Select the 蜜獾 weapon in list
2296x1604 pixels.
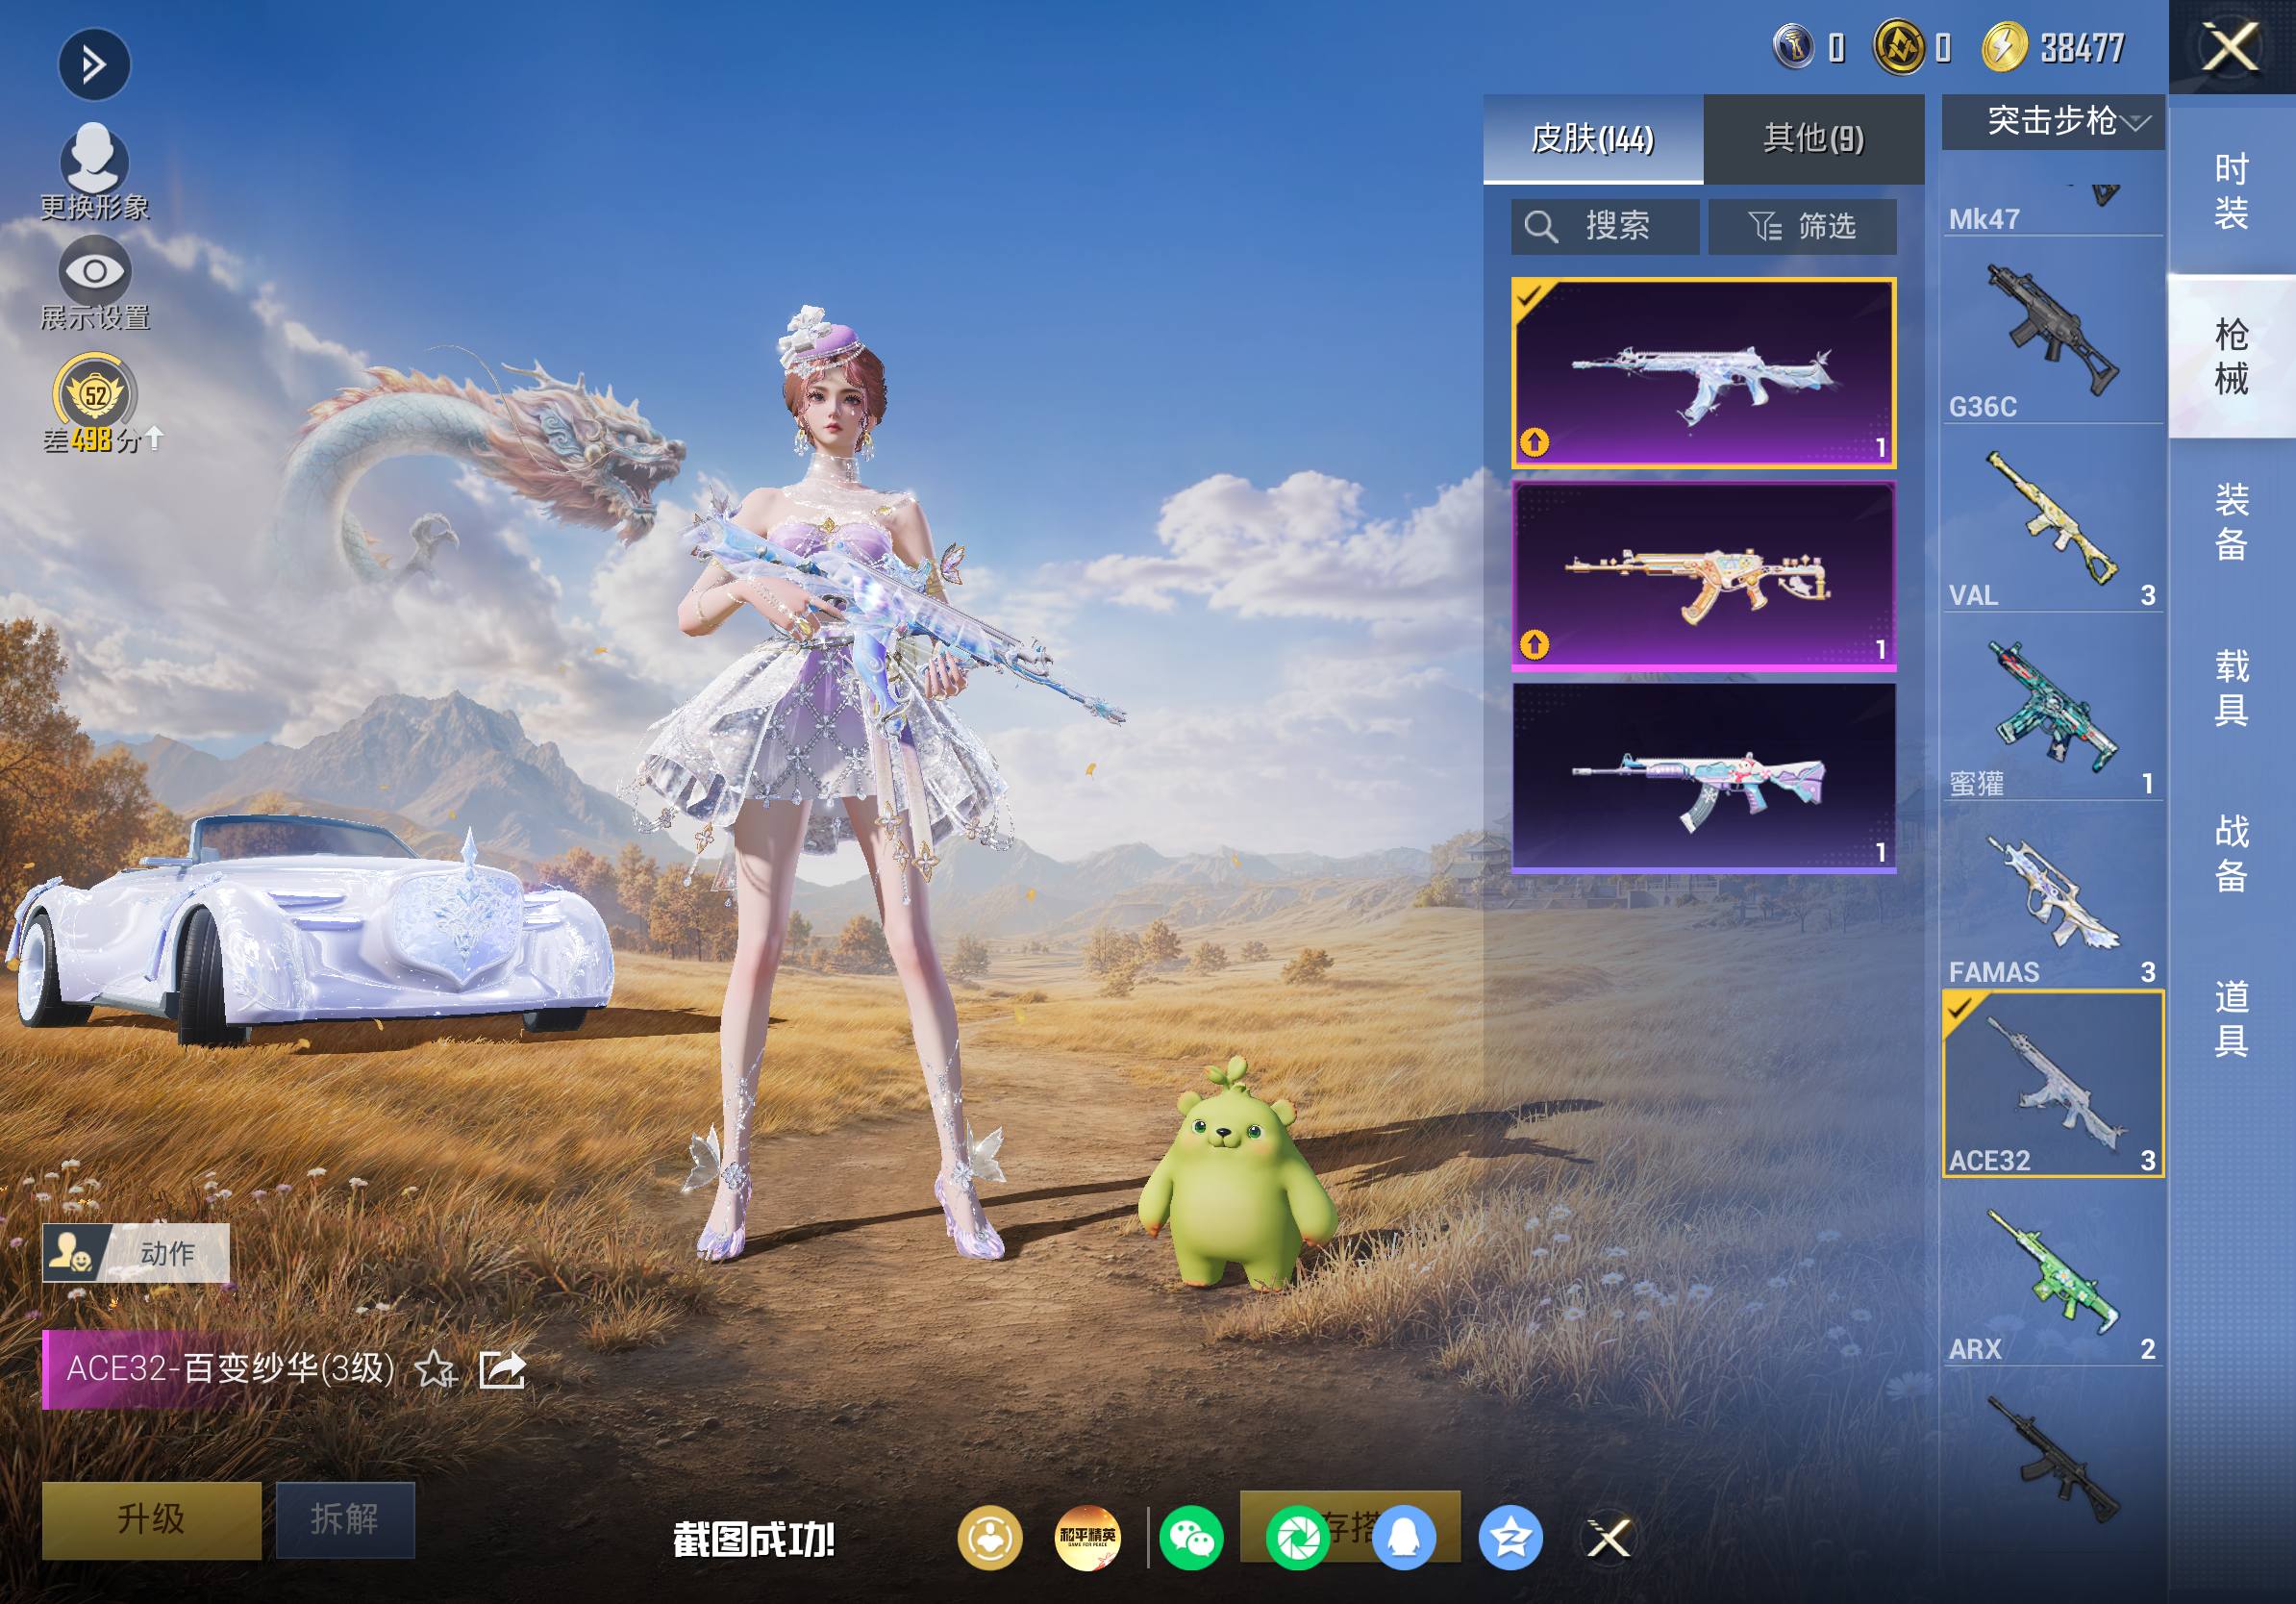(x=2053, y=708)
